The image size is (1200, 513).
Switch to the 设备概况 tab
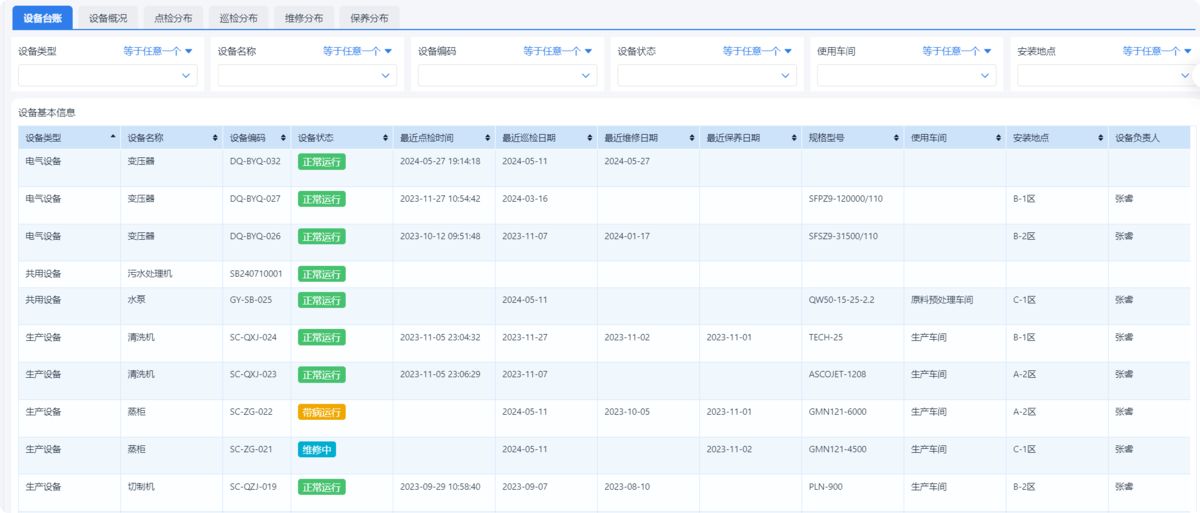[x=107, y=18]
